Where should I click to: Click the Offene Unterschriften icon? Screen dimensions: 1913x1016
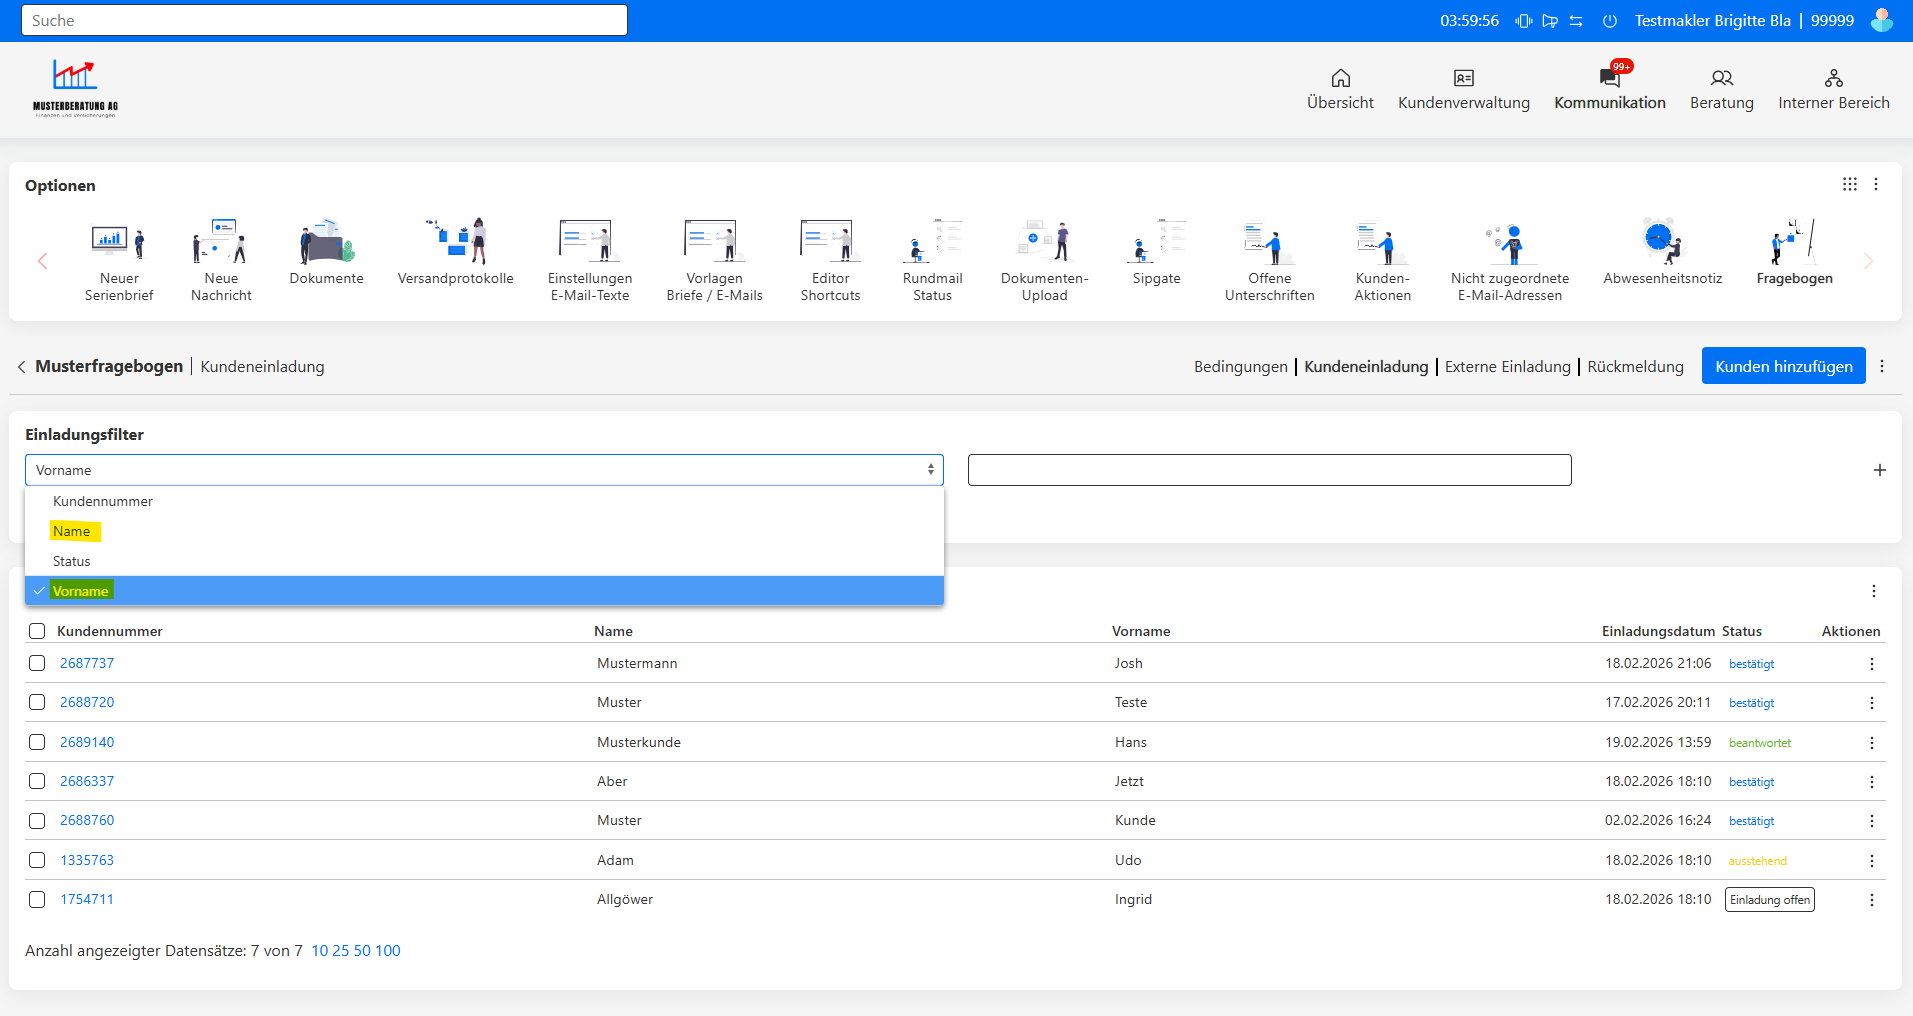1269,242
